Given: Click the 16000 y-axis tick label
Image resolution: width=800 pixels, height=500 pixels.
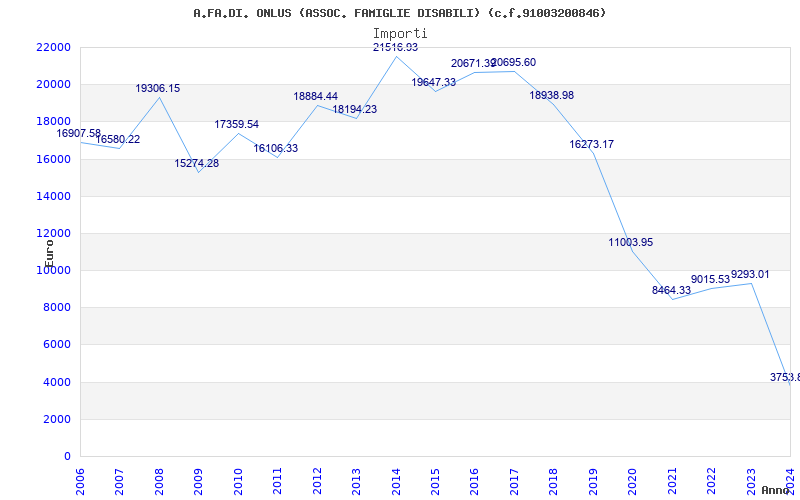Looking at the screenshot, I should pyautogui.click(x=53, y=159).
